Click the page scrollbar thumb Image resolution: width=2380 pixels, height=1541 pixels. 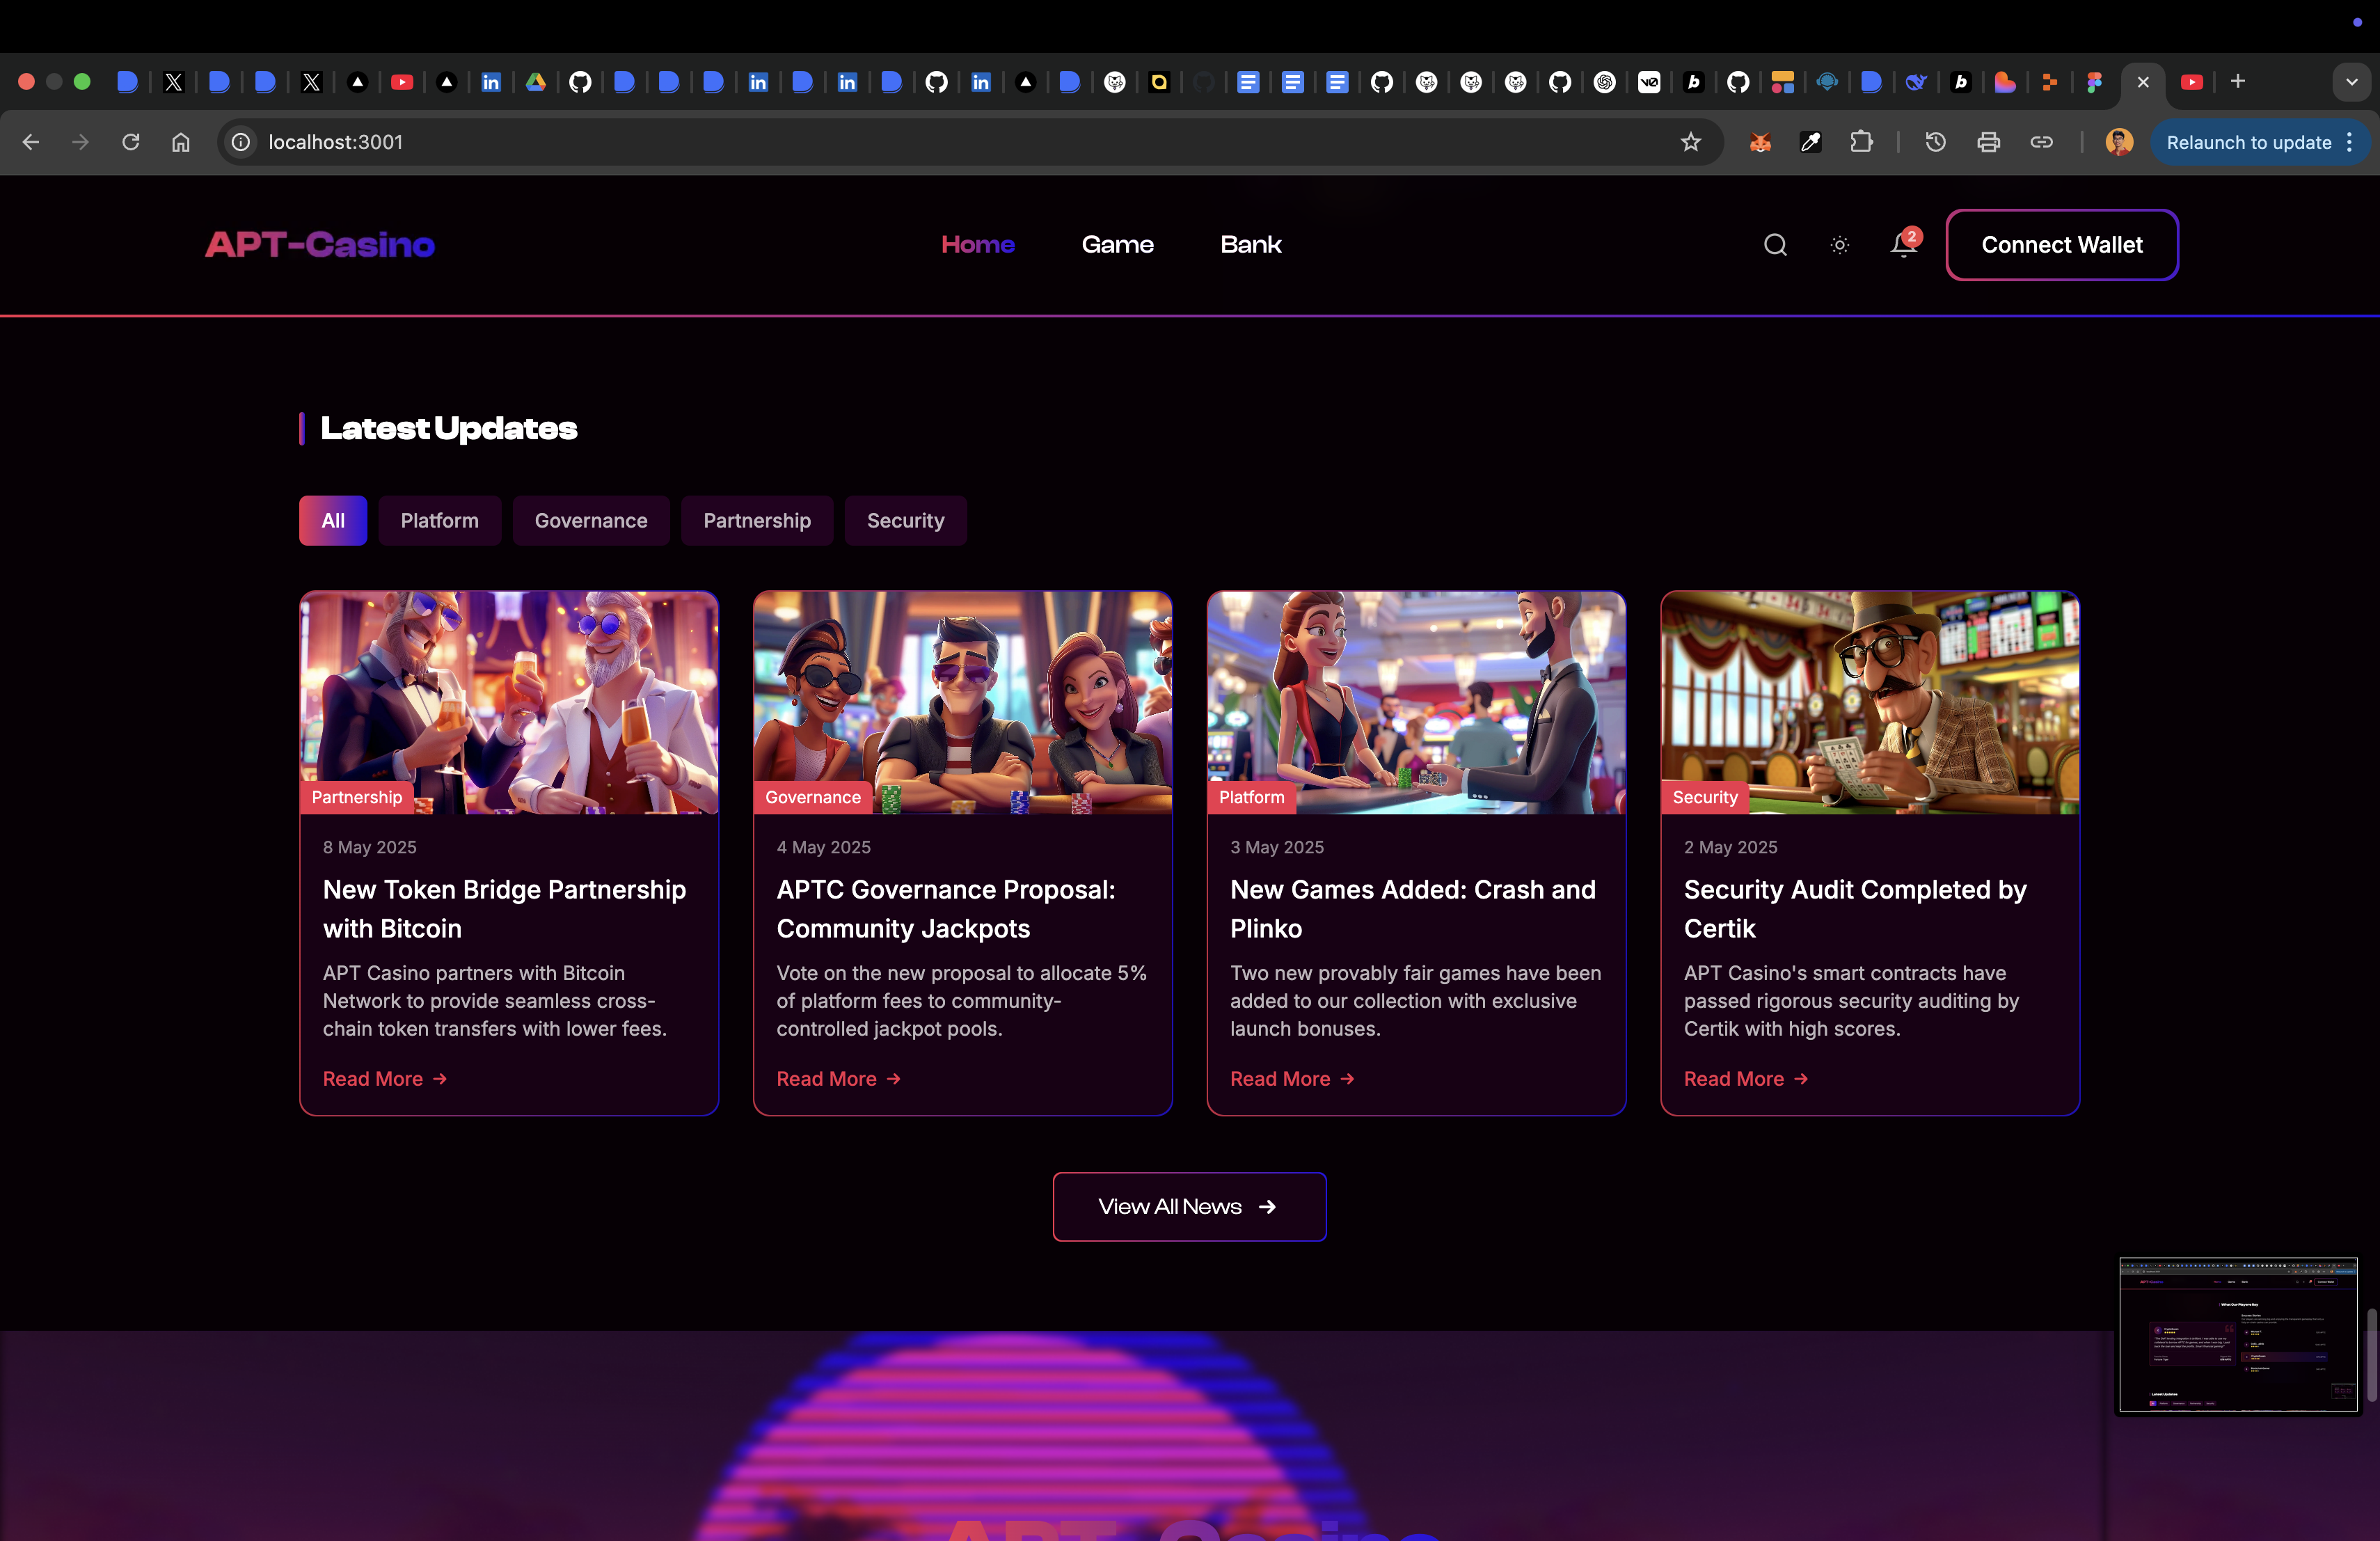click(2371, 1355)
